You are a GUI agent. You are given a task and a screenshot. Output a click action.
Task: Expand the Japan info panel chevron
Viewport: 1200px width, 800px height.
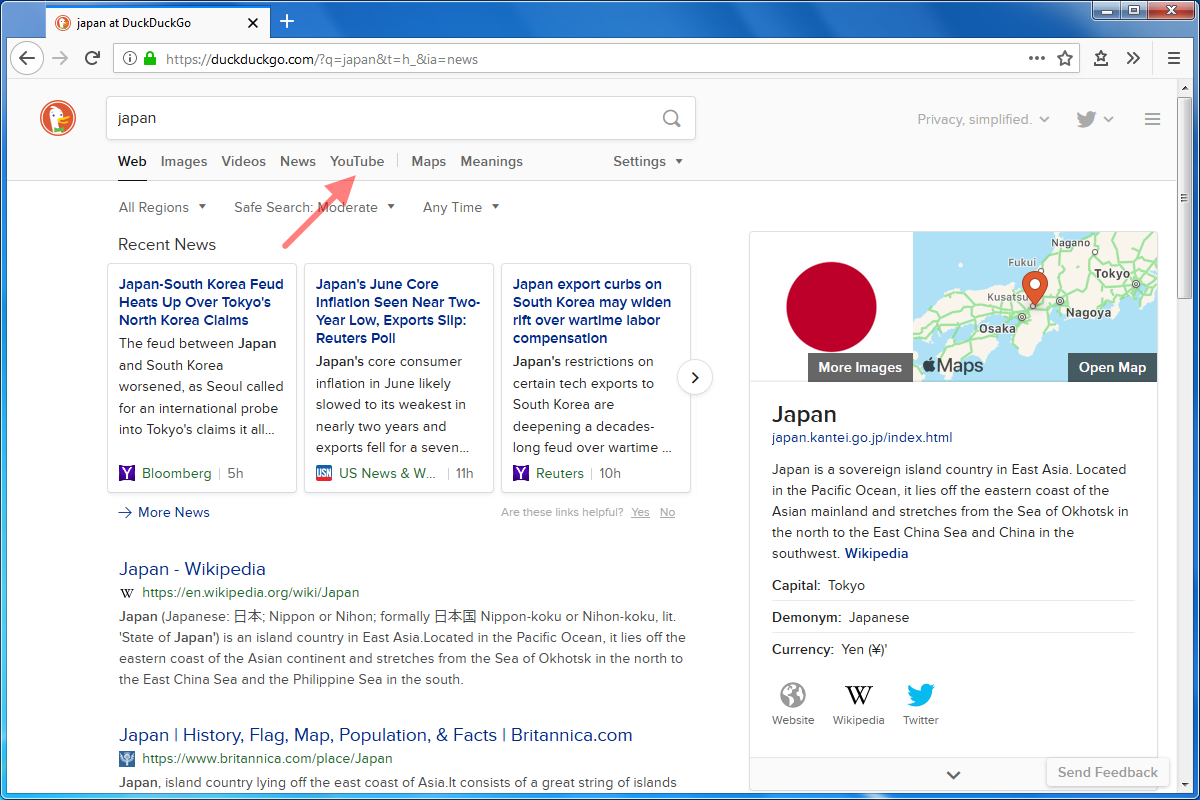coord(953,774)
